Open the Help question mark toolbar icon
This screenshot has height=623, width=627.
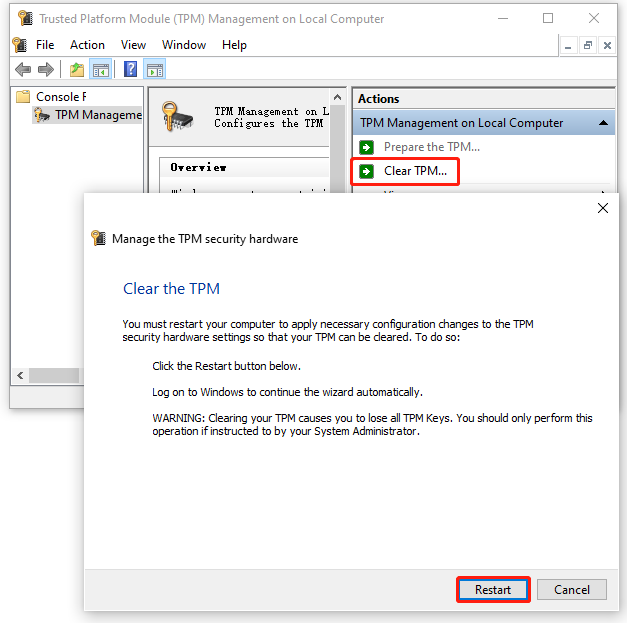coord(130,69)
